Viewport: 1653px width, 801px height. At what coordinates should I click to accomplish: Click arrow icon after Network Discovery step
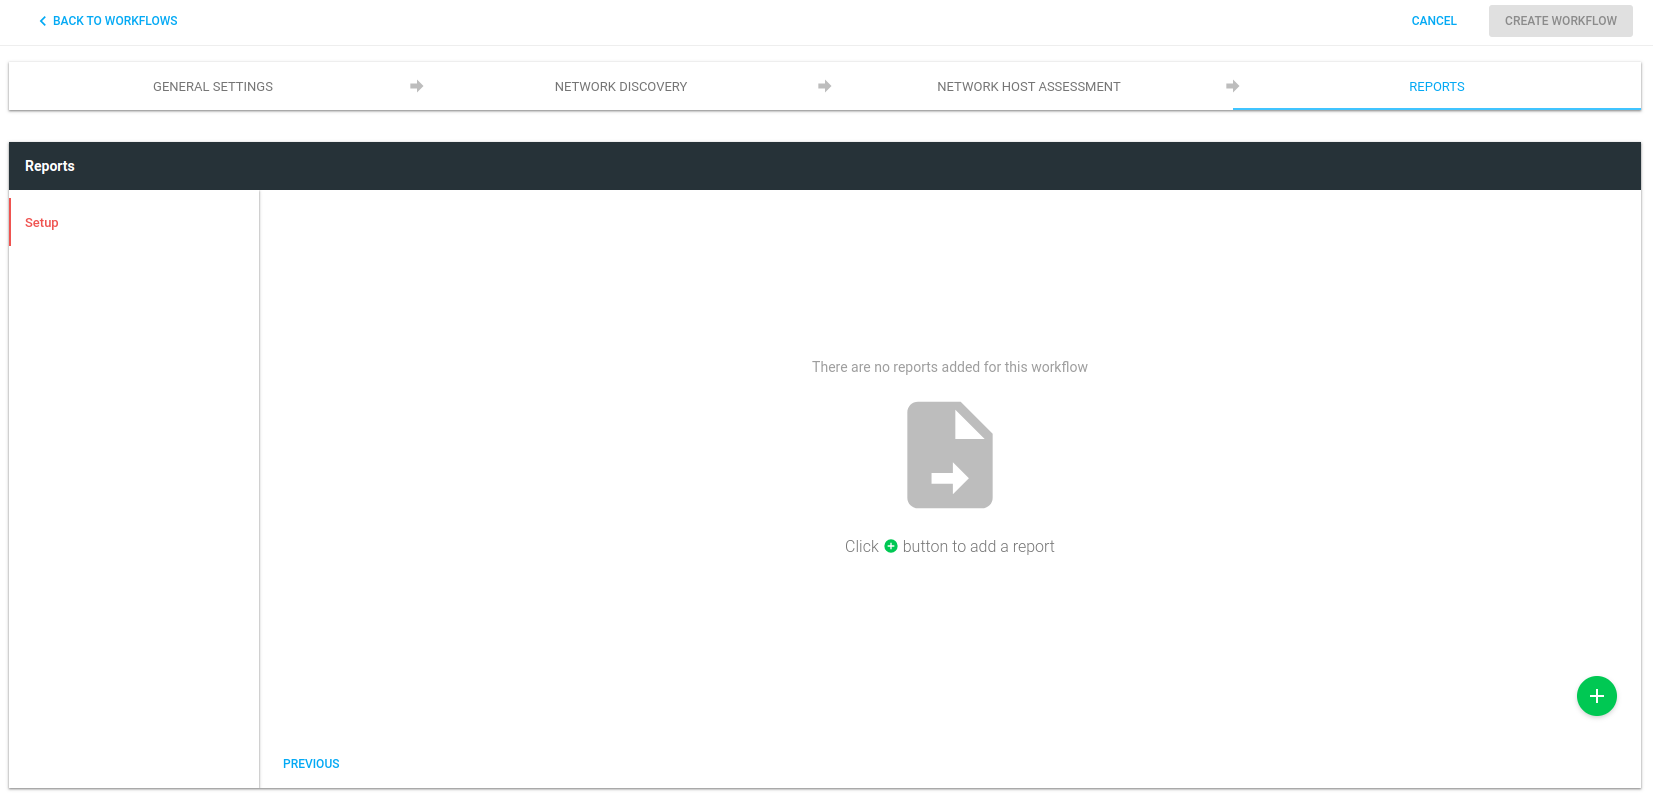pos(825,86)
